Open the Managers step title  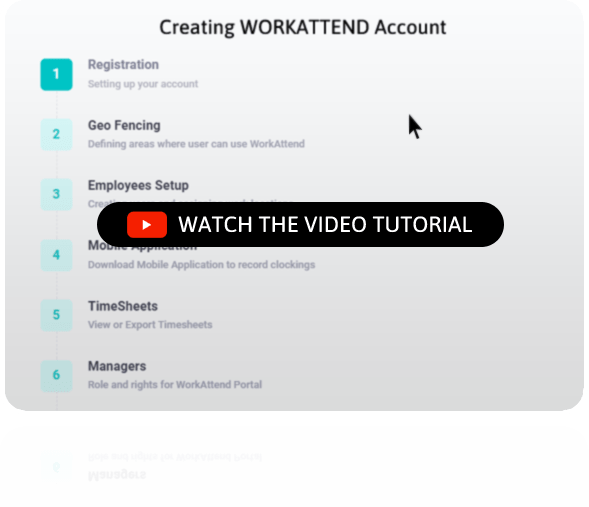click(x=117, y=366)
